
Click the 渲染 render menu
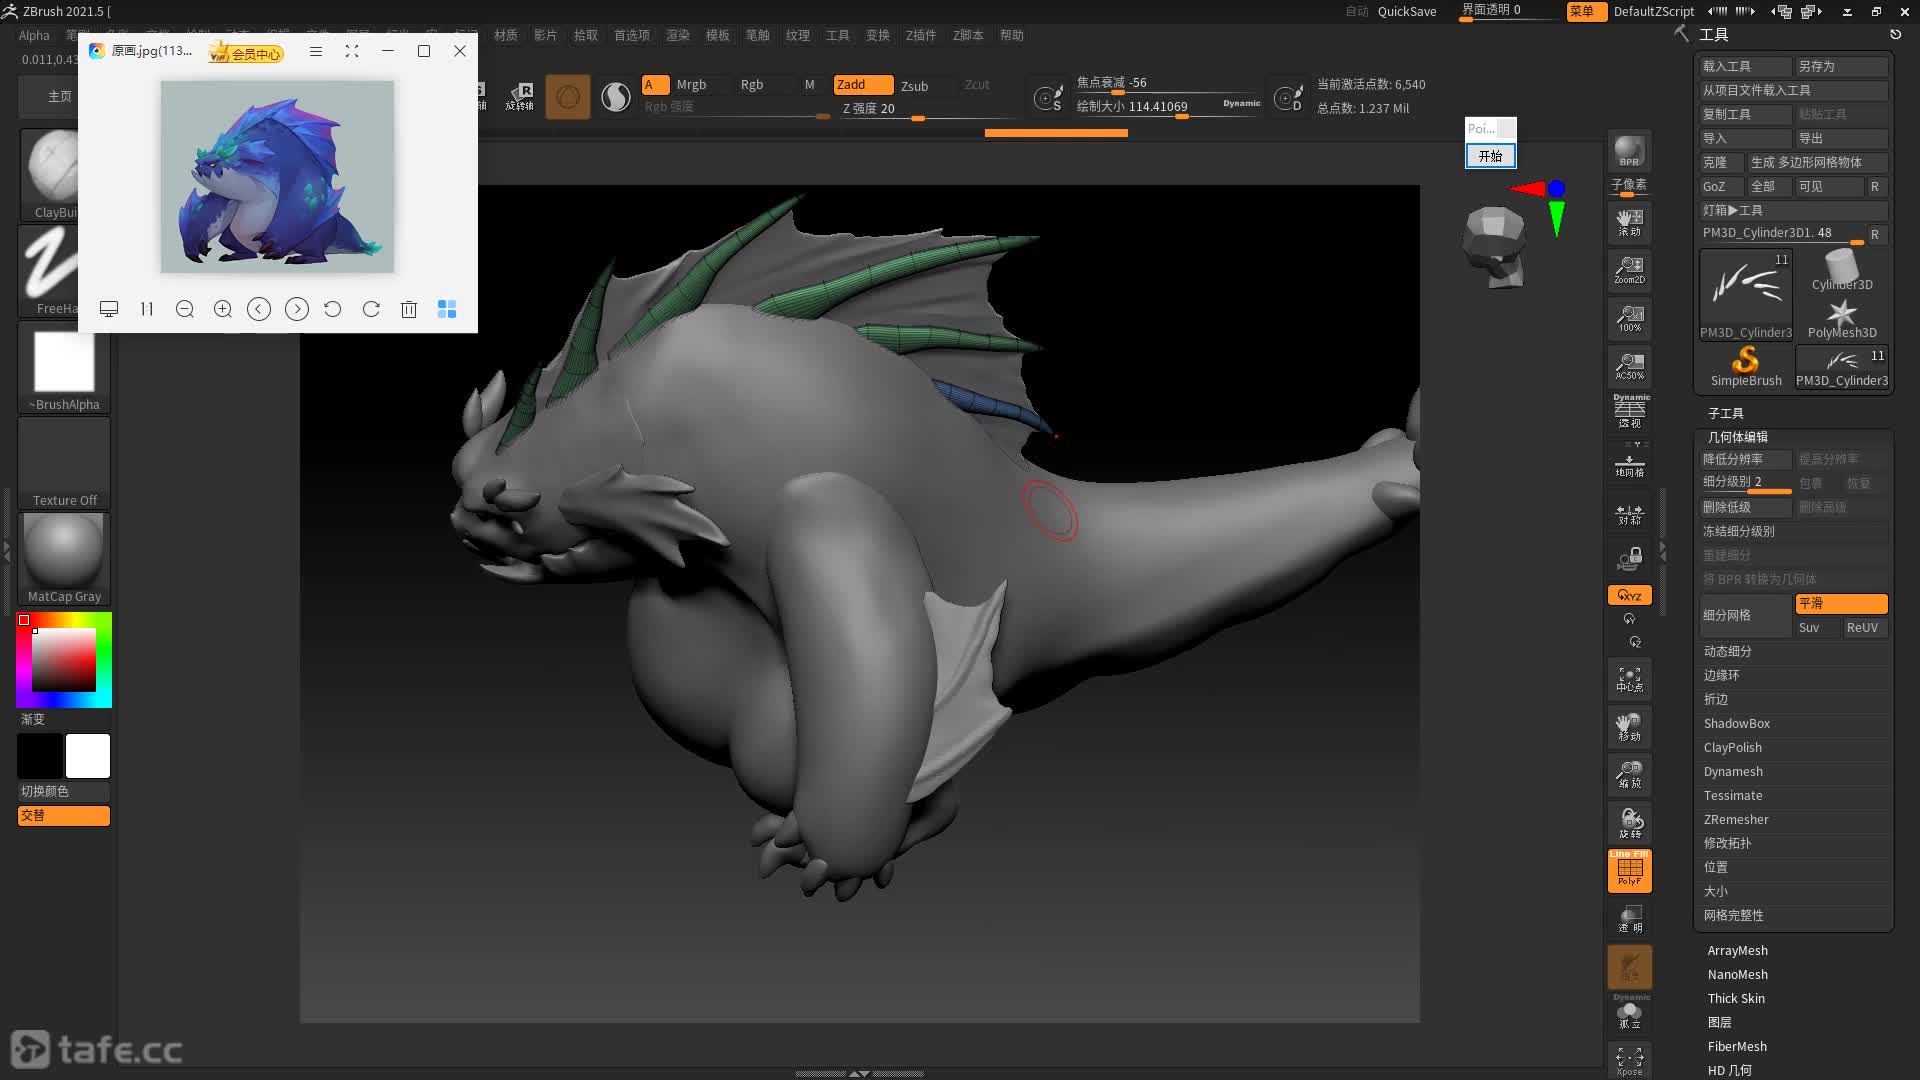pos(674,34)
